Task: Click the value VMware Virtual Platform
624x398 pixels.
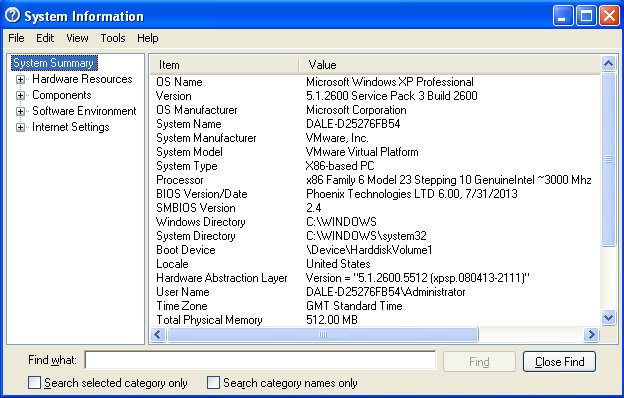Action: [x=362, y=152]
